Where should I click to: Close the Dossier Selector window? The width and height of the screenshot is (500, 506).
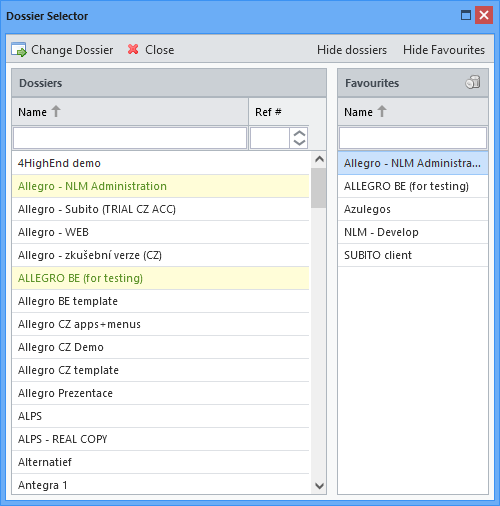point(484,15)
